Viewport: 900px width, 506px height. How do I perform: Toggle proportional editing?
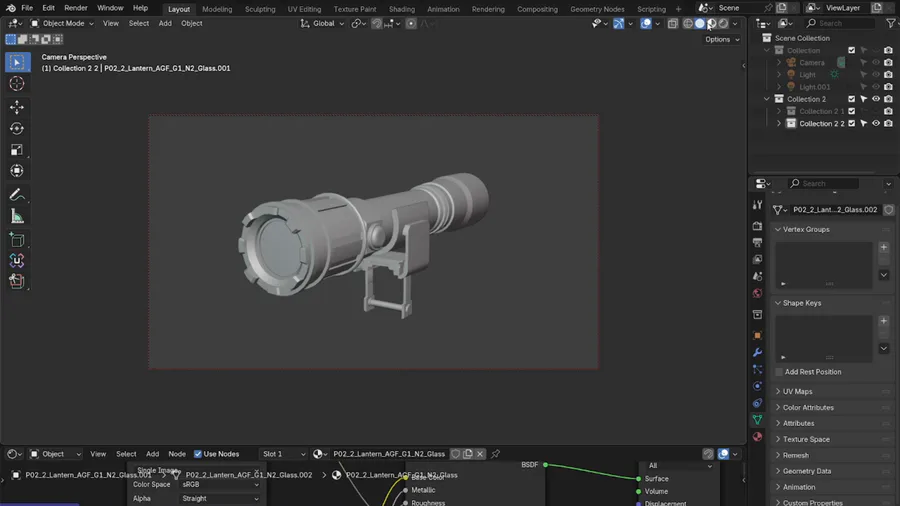[x=411, y=24]
